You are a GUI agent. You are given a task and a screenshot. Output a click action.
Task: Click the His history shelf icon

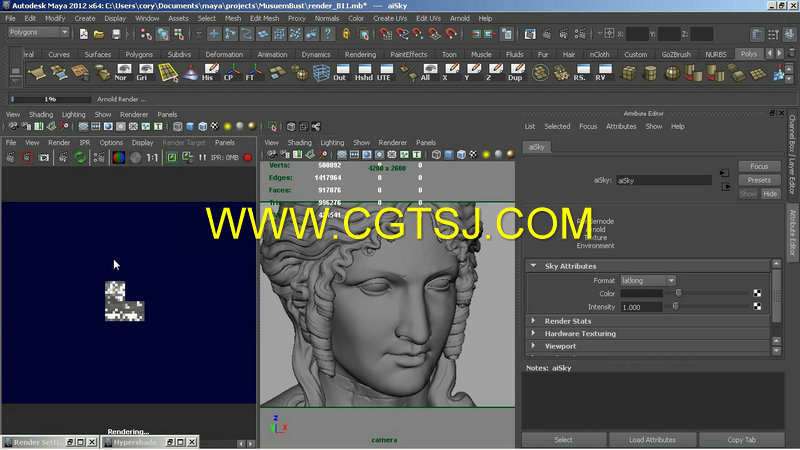[x=210, y=72]
